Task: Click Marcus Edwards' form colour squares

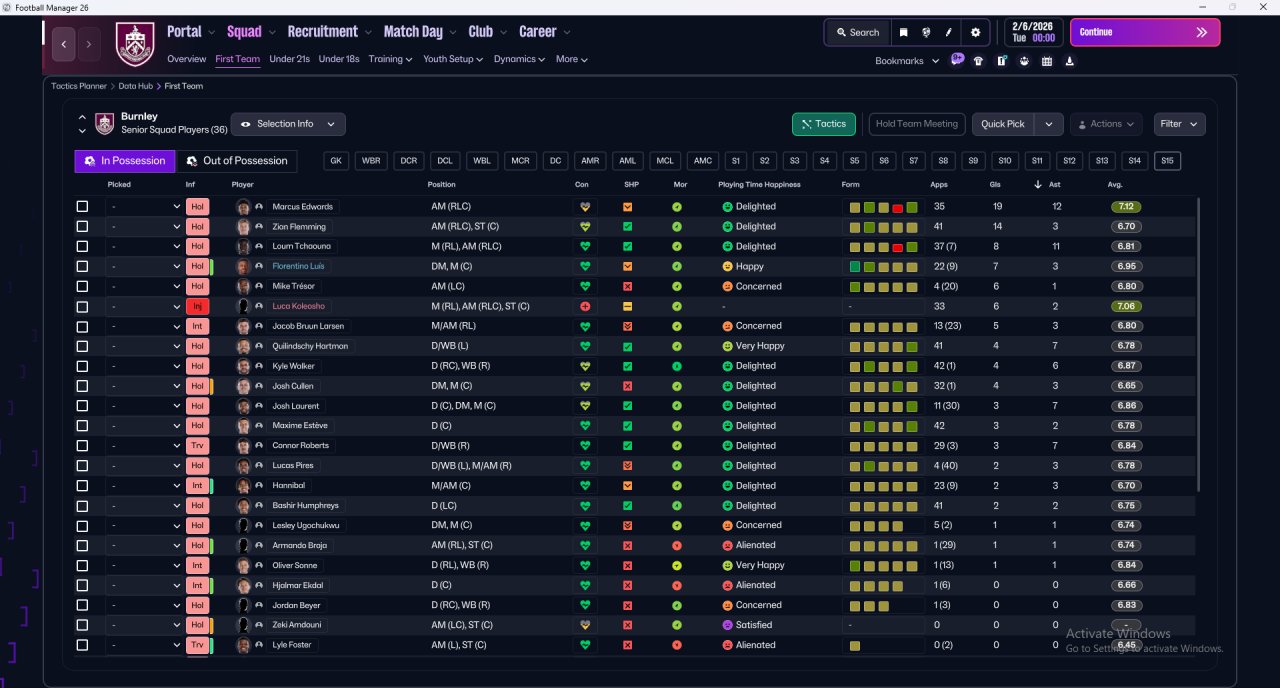Action: [x=884, y=207]
